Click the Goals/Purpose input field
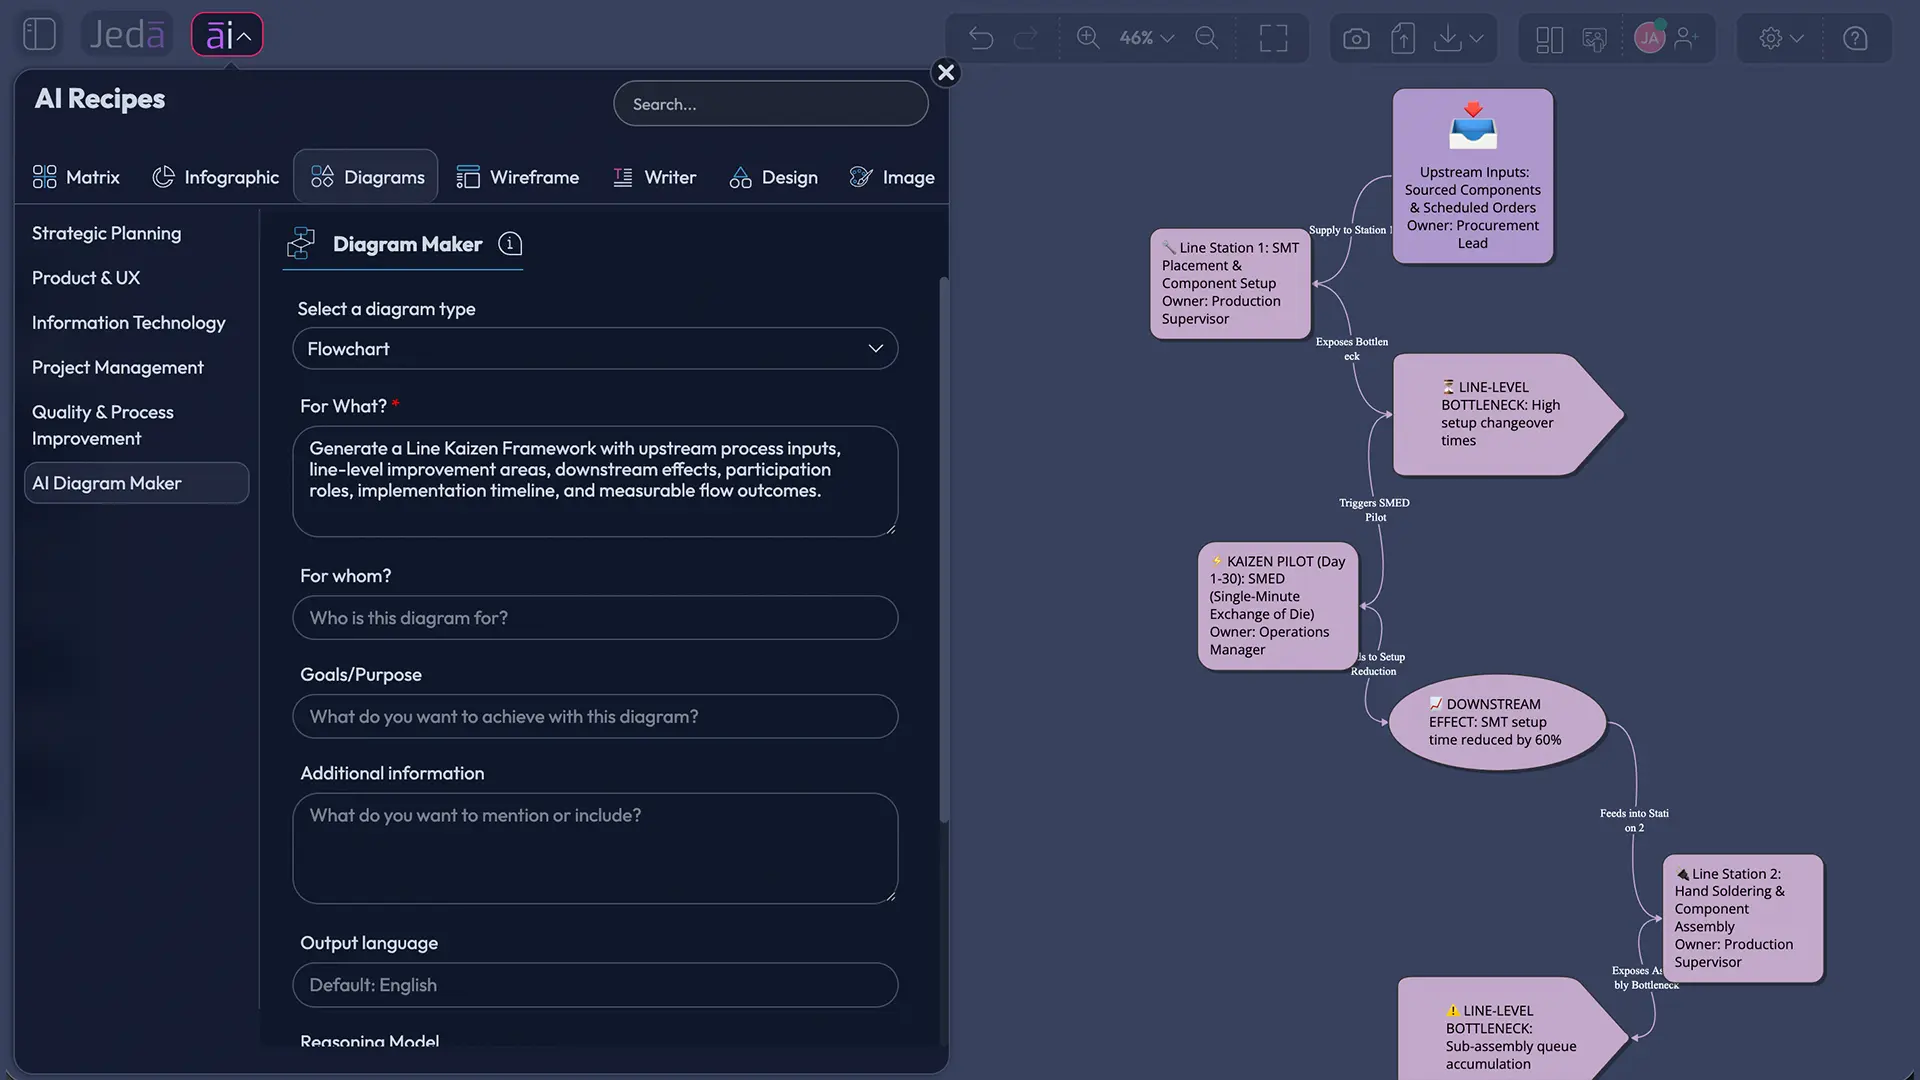 [595, 717]
